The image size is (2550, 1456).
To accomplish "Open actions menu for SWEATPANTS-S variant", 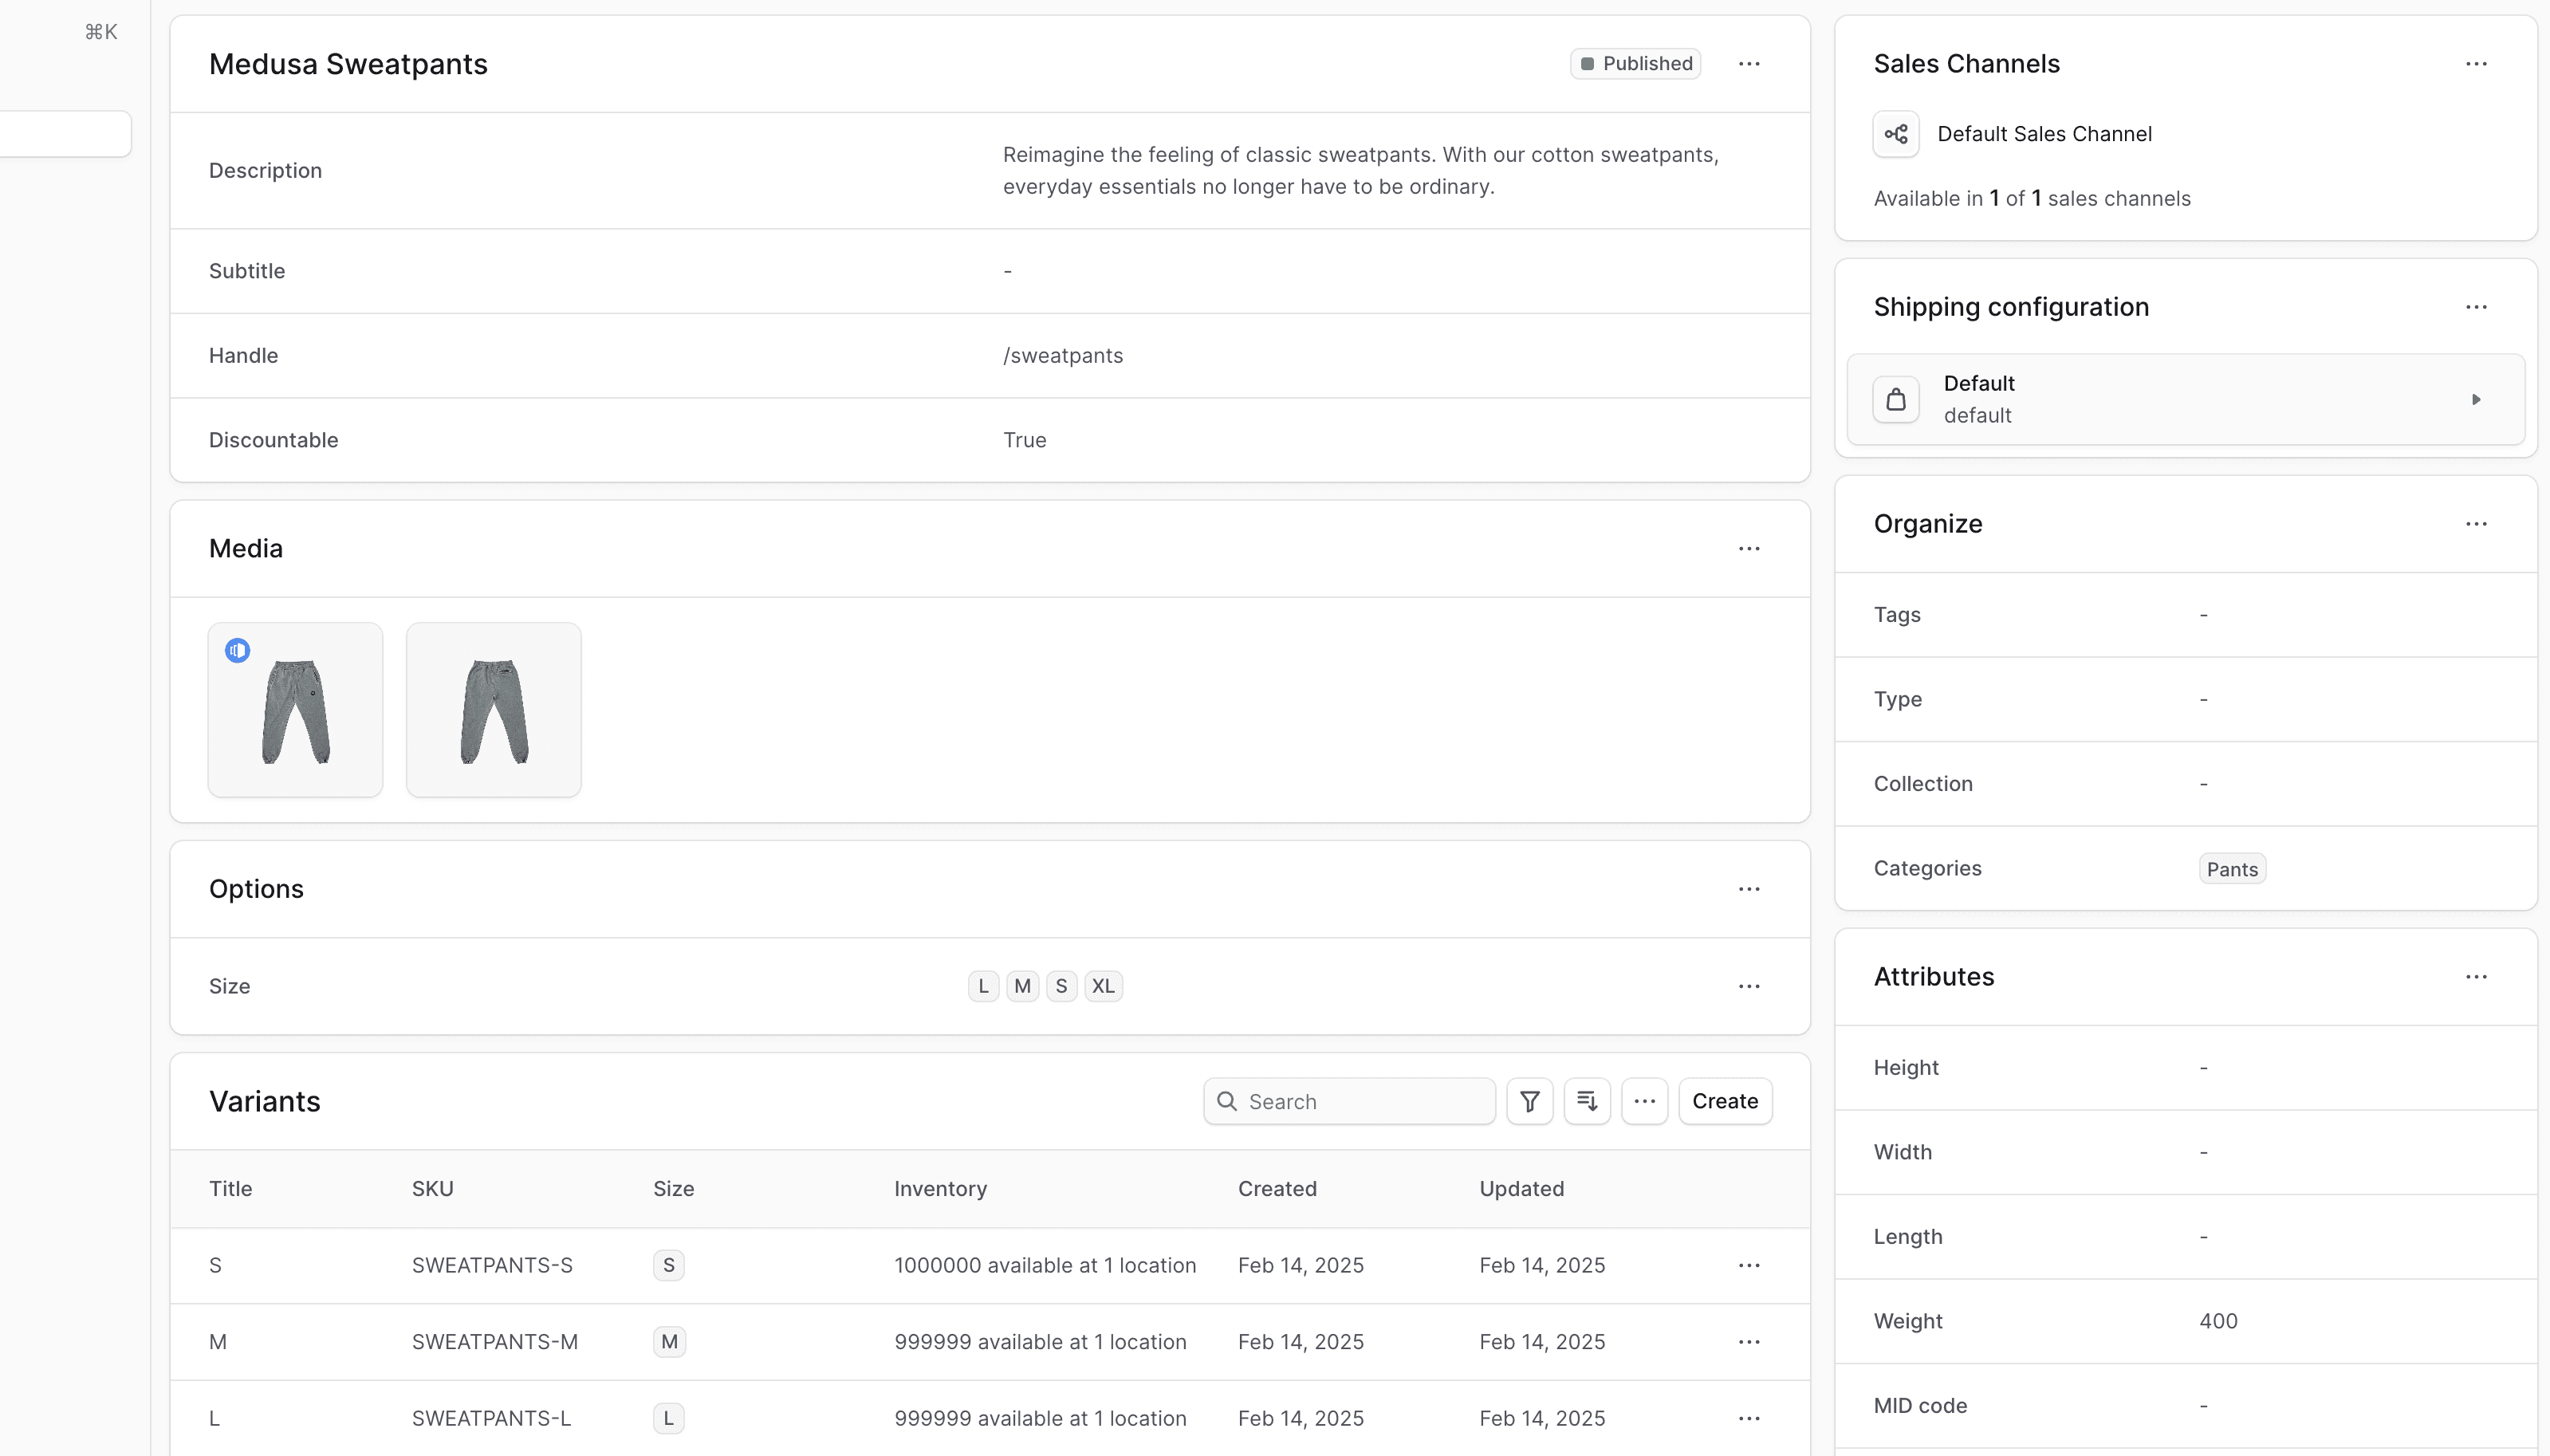I will click(1748, 1265).
